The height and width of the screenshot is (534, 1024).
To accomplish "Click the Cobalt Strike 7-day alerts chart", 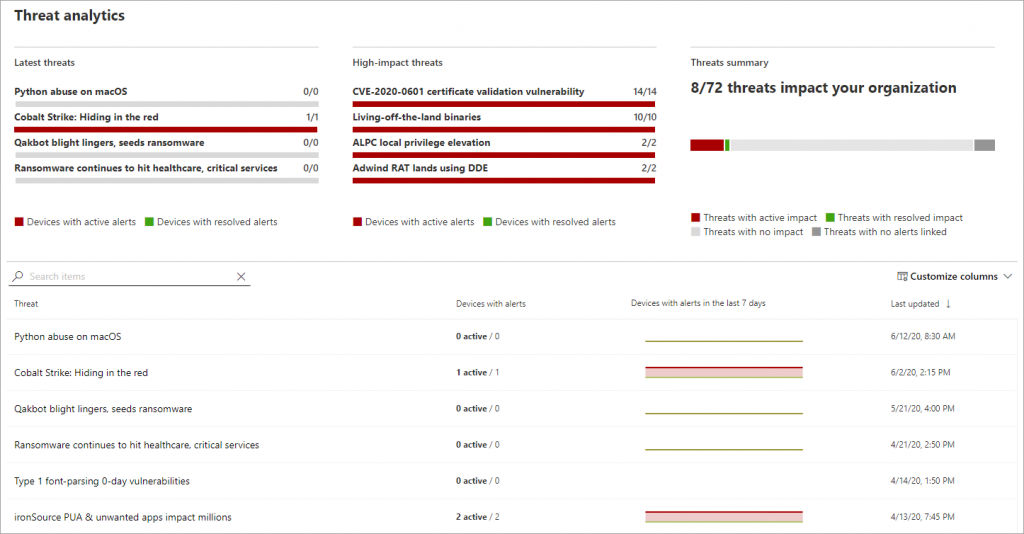I will [x=724, y=372].
